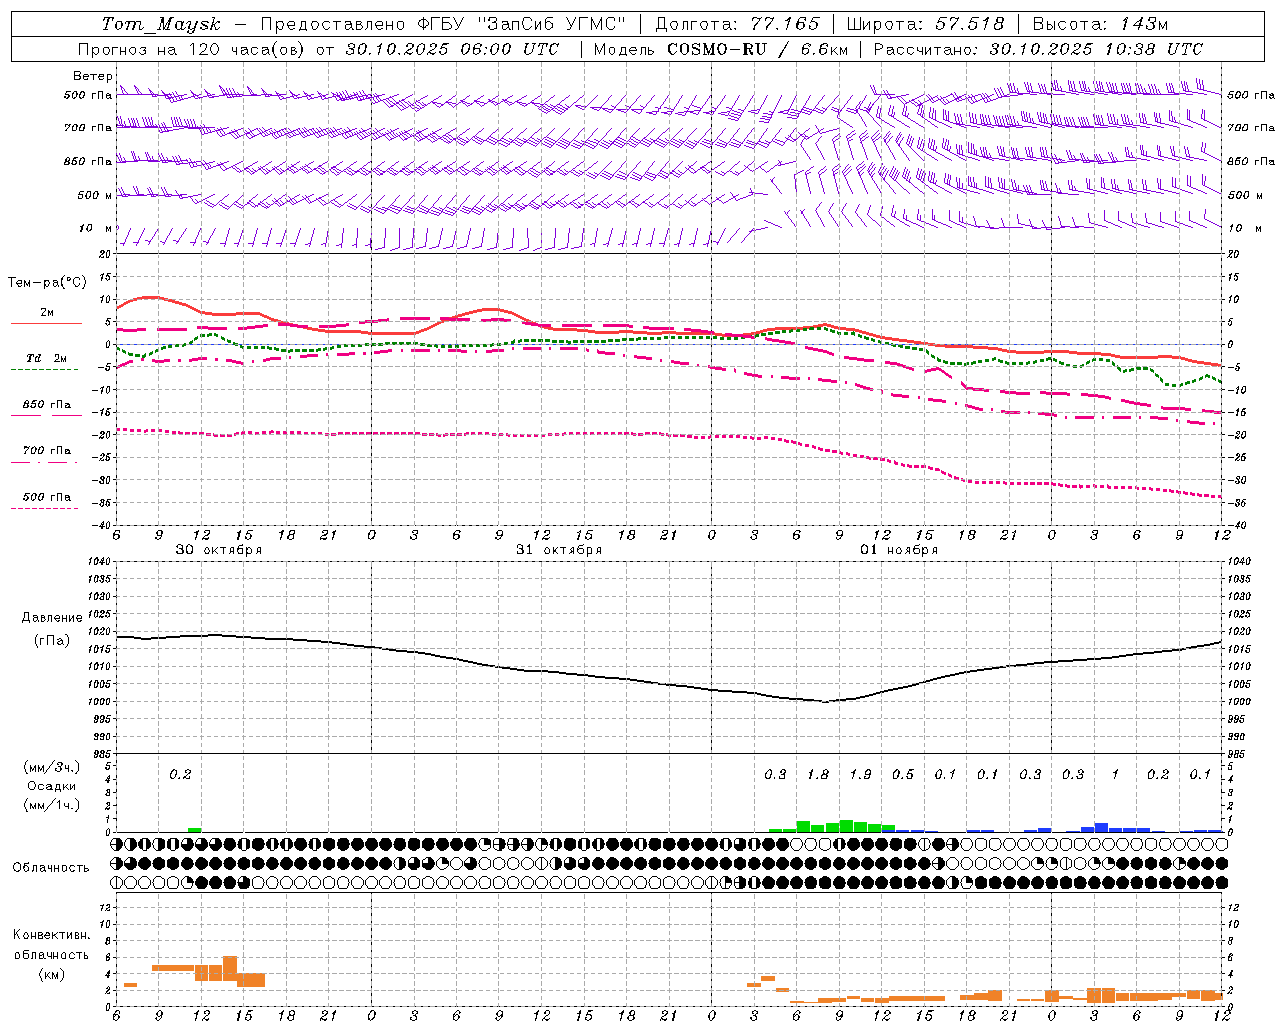
Task: Click the Облачность cloud cover label
Action: point(51,867)
